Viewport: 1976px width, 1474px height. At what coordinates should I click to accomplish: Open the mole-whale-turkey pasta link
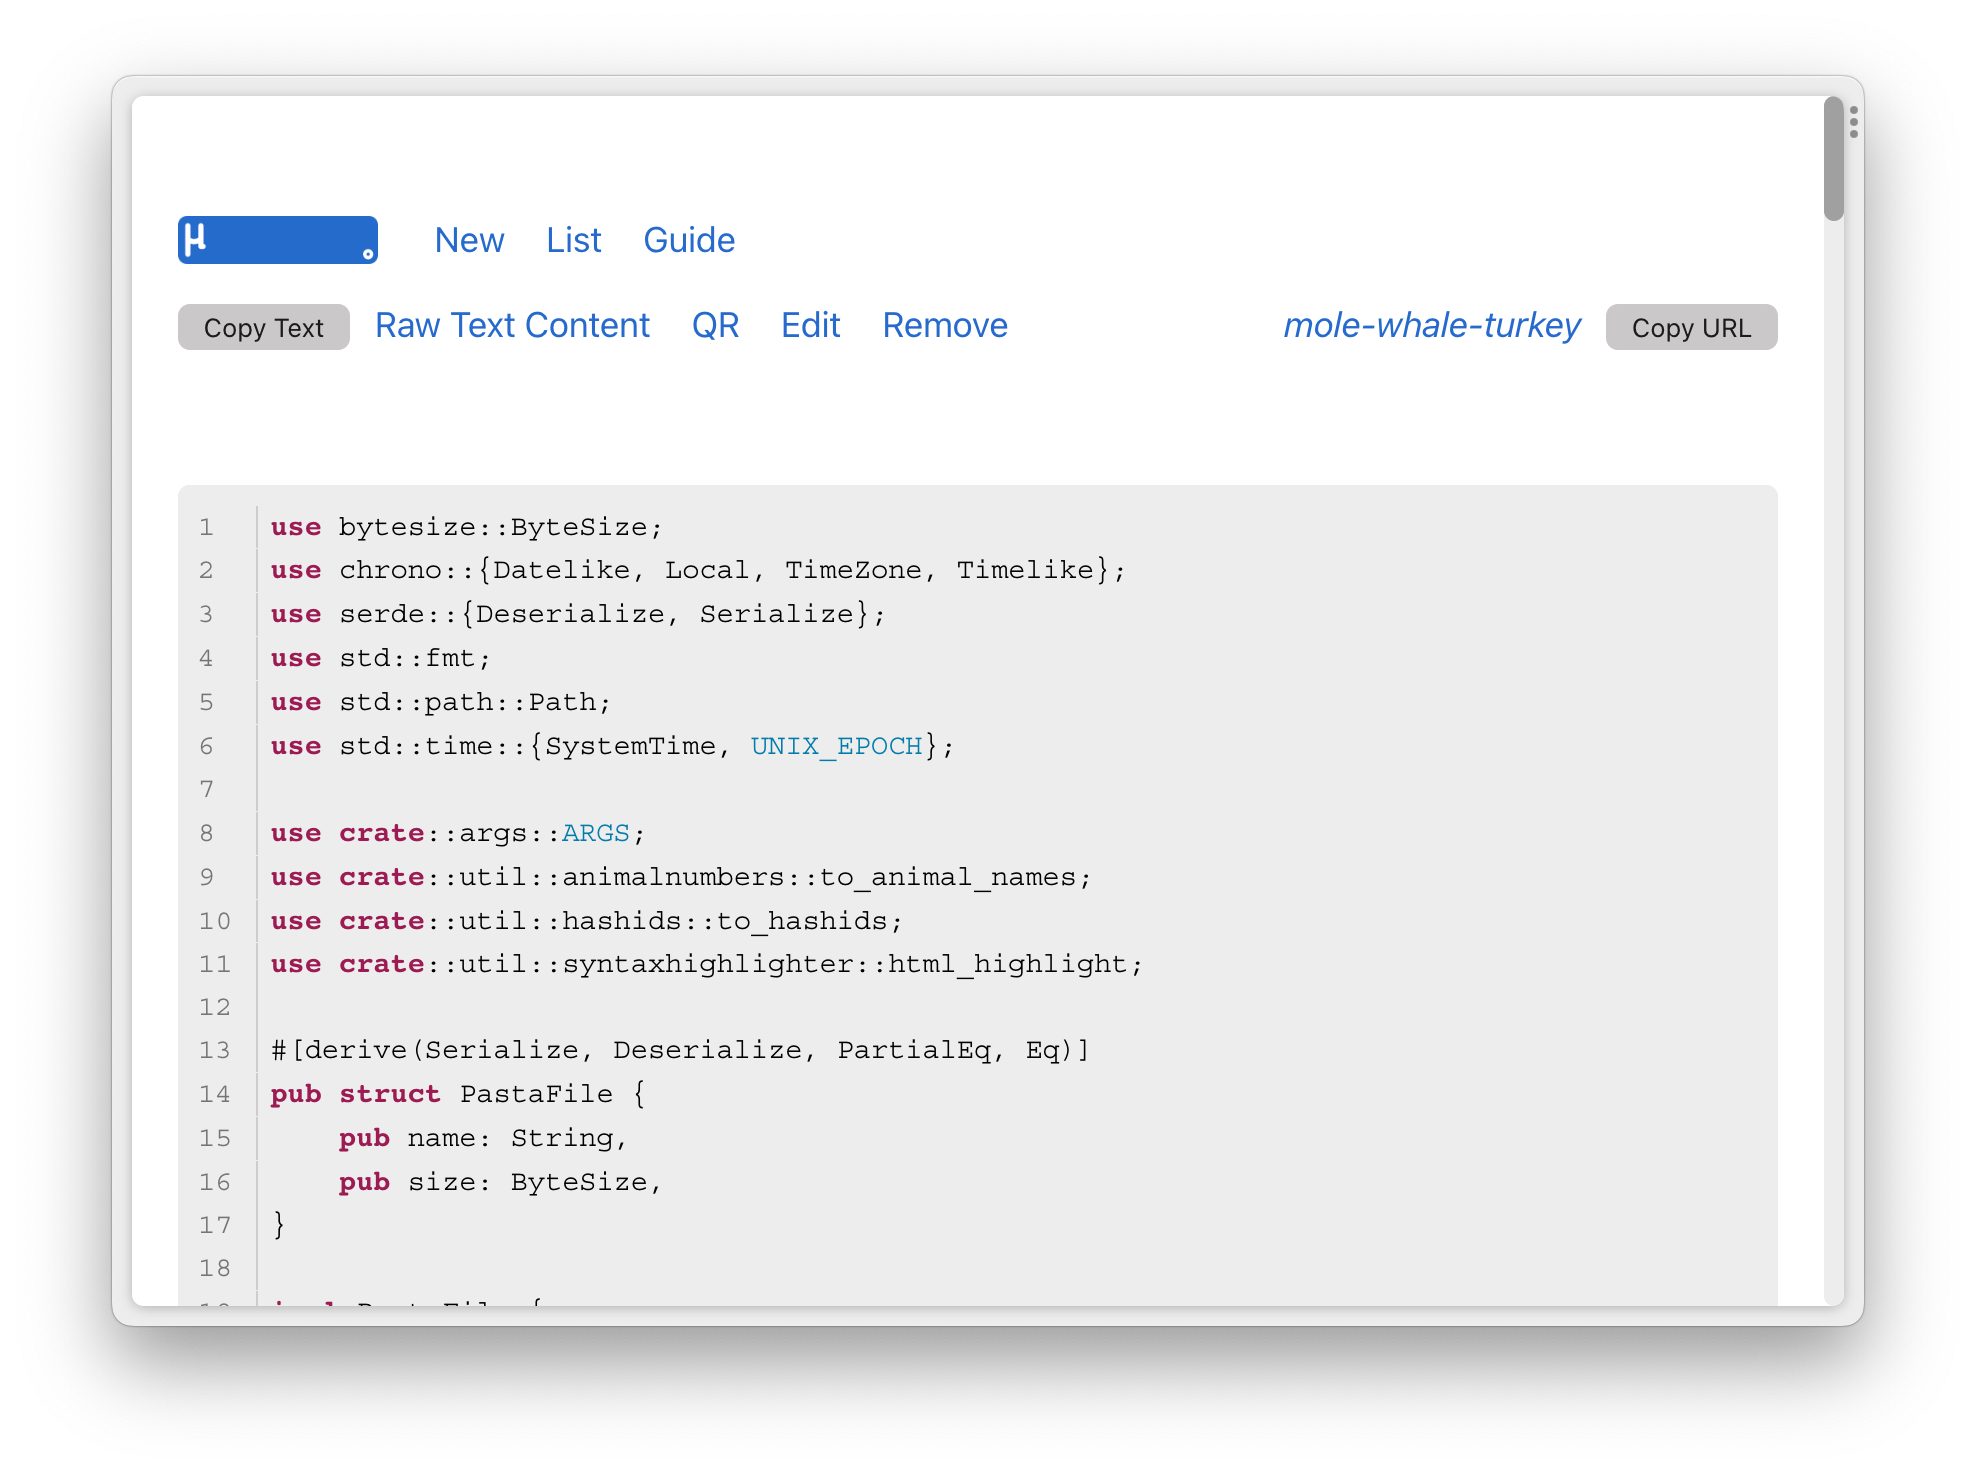(1431, 326)
